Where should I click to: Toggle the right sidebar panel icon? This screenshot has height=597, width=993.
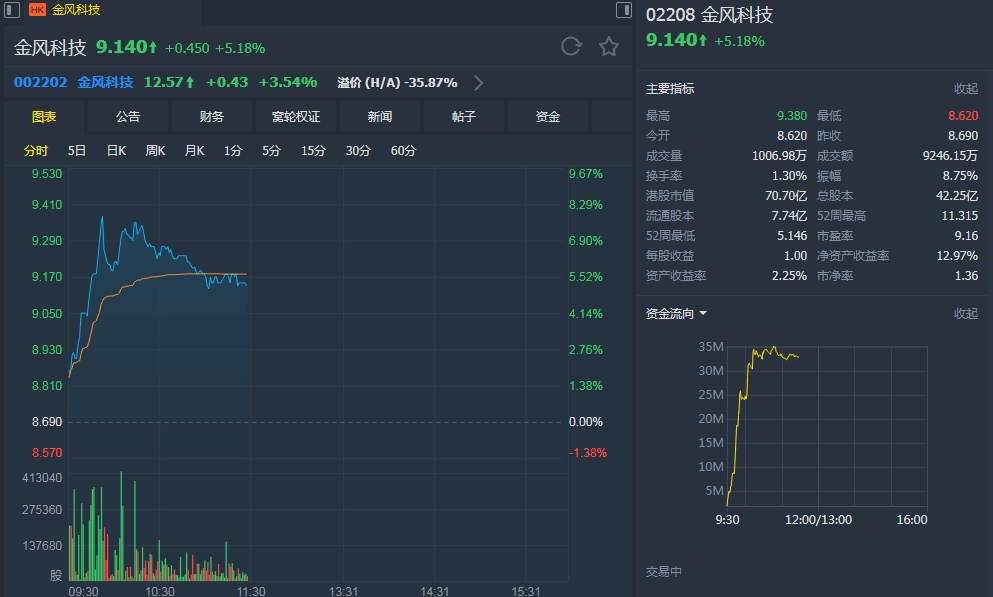tap(624, 9)
